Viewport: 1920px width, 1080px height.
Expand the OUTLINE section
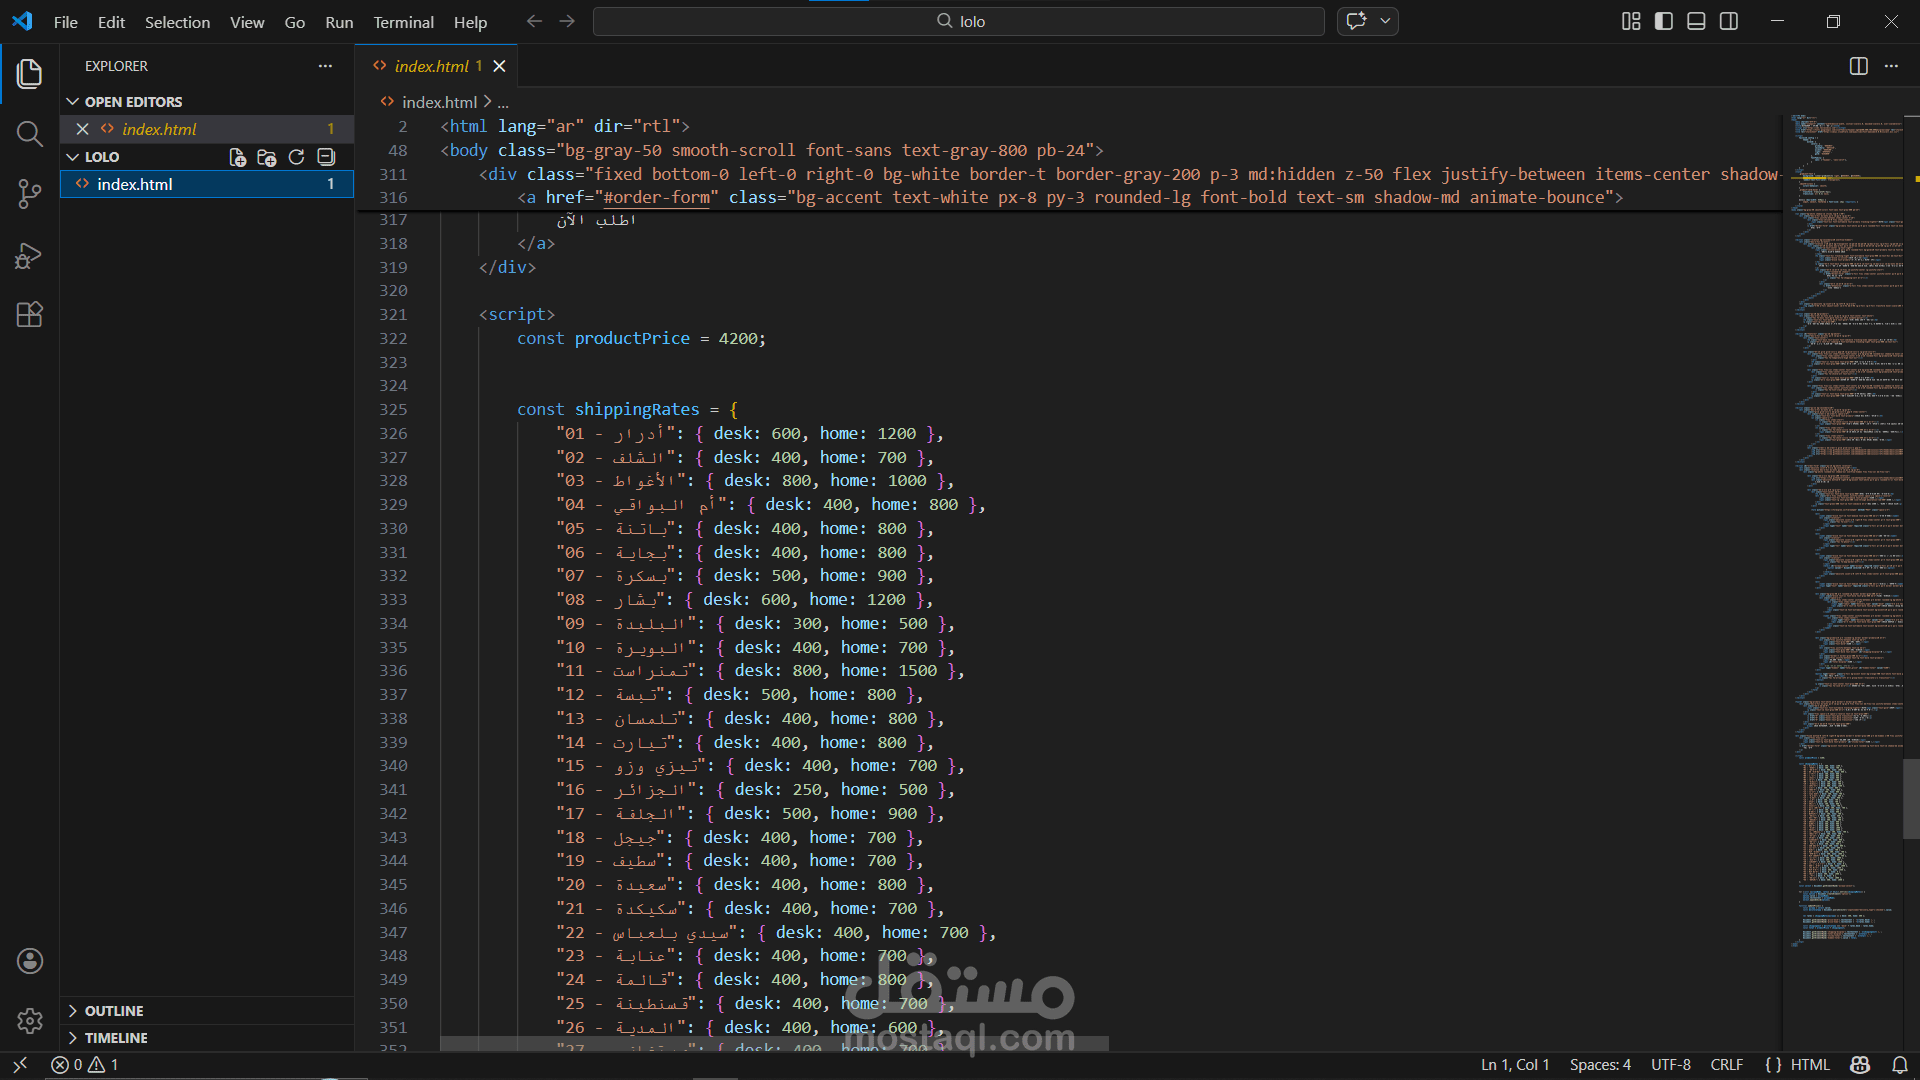tap(113, 1011)
